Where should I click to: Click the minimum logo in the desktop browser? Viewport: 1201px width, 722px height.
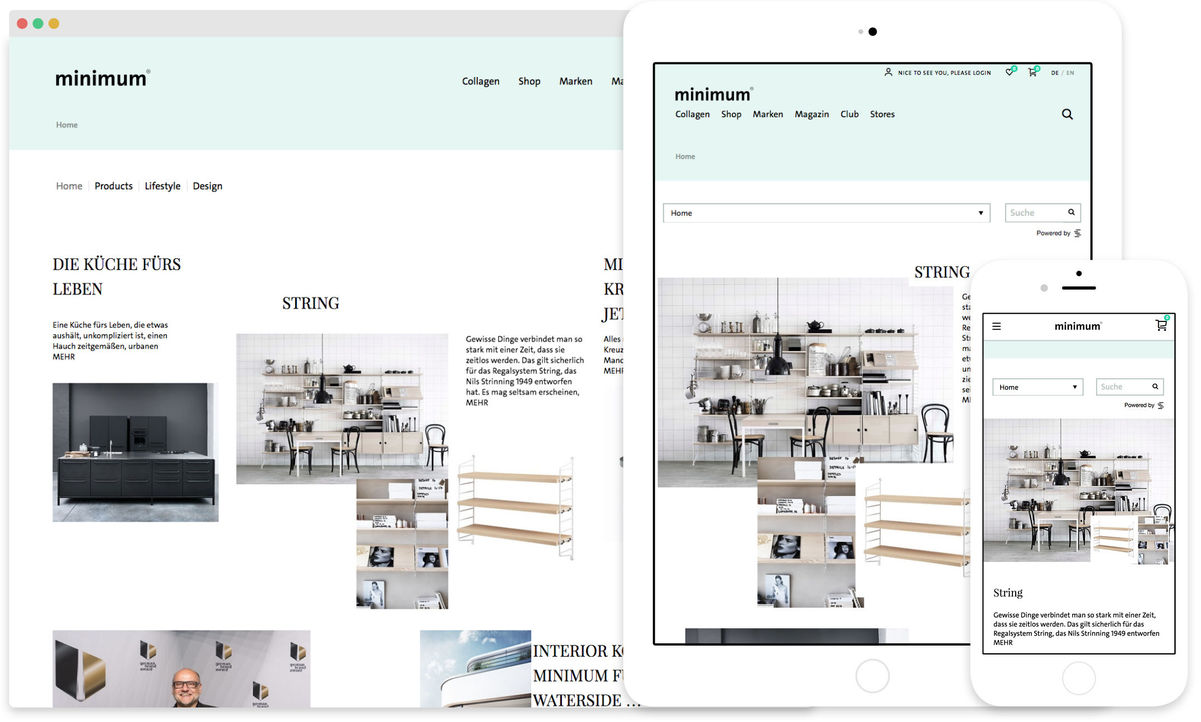pos(102,79)
